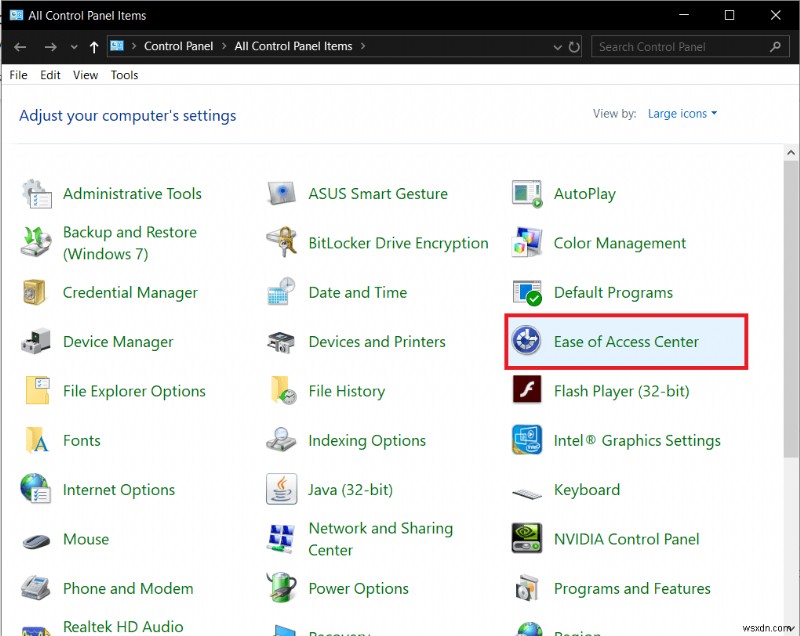Open Date and Time settings
The height and width of the screenshot is (636, 800).
click(x=357, y=292)
